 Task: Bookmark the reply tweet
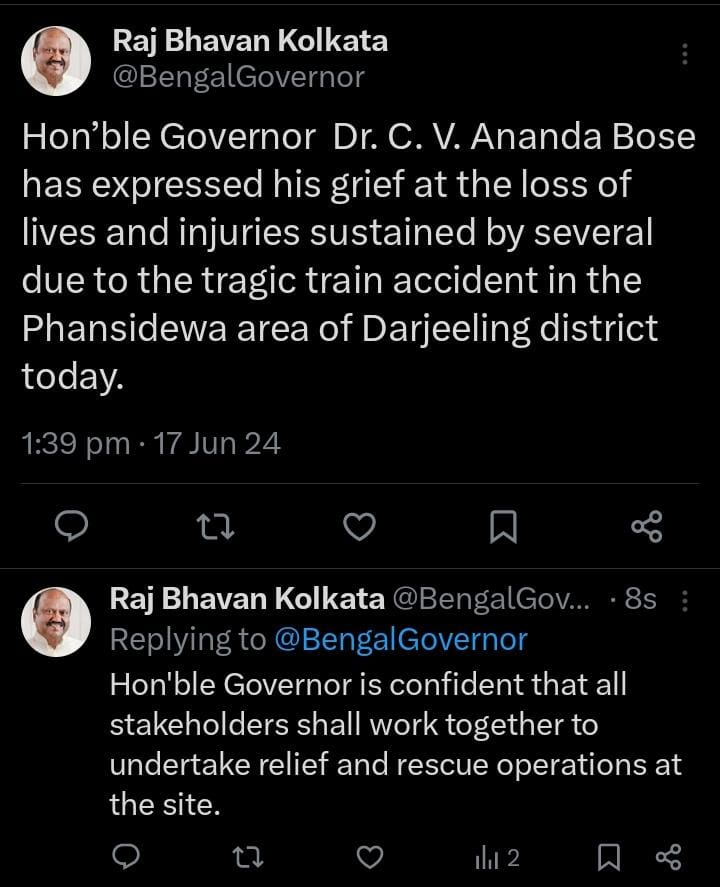606,857
